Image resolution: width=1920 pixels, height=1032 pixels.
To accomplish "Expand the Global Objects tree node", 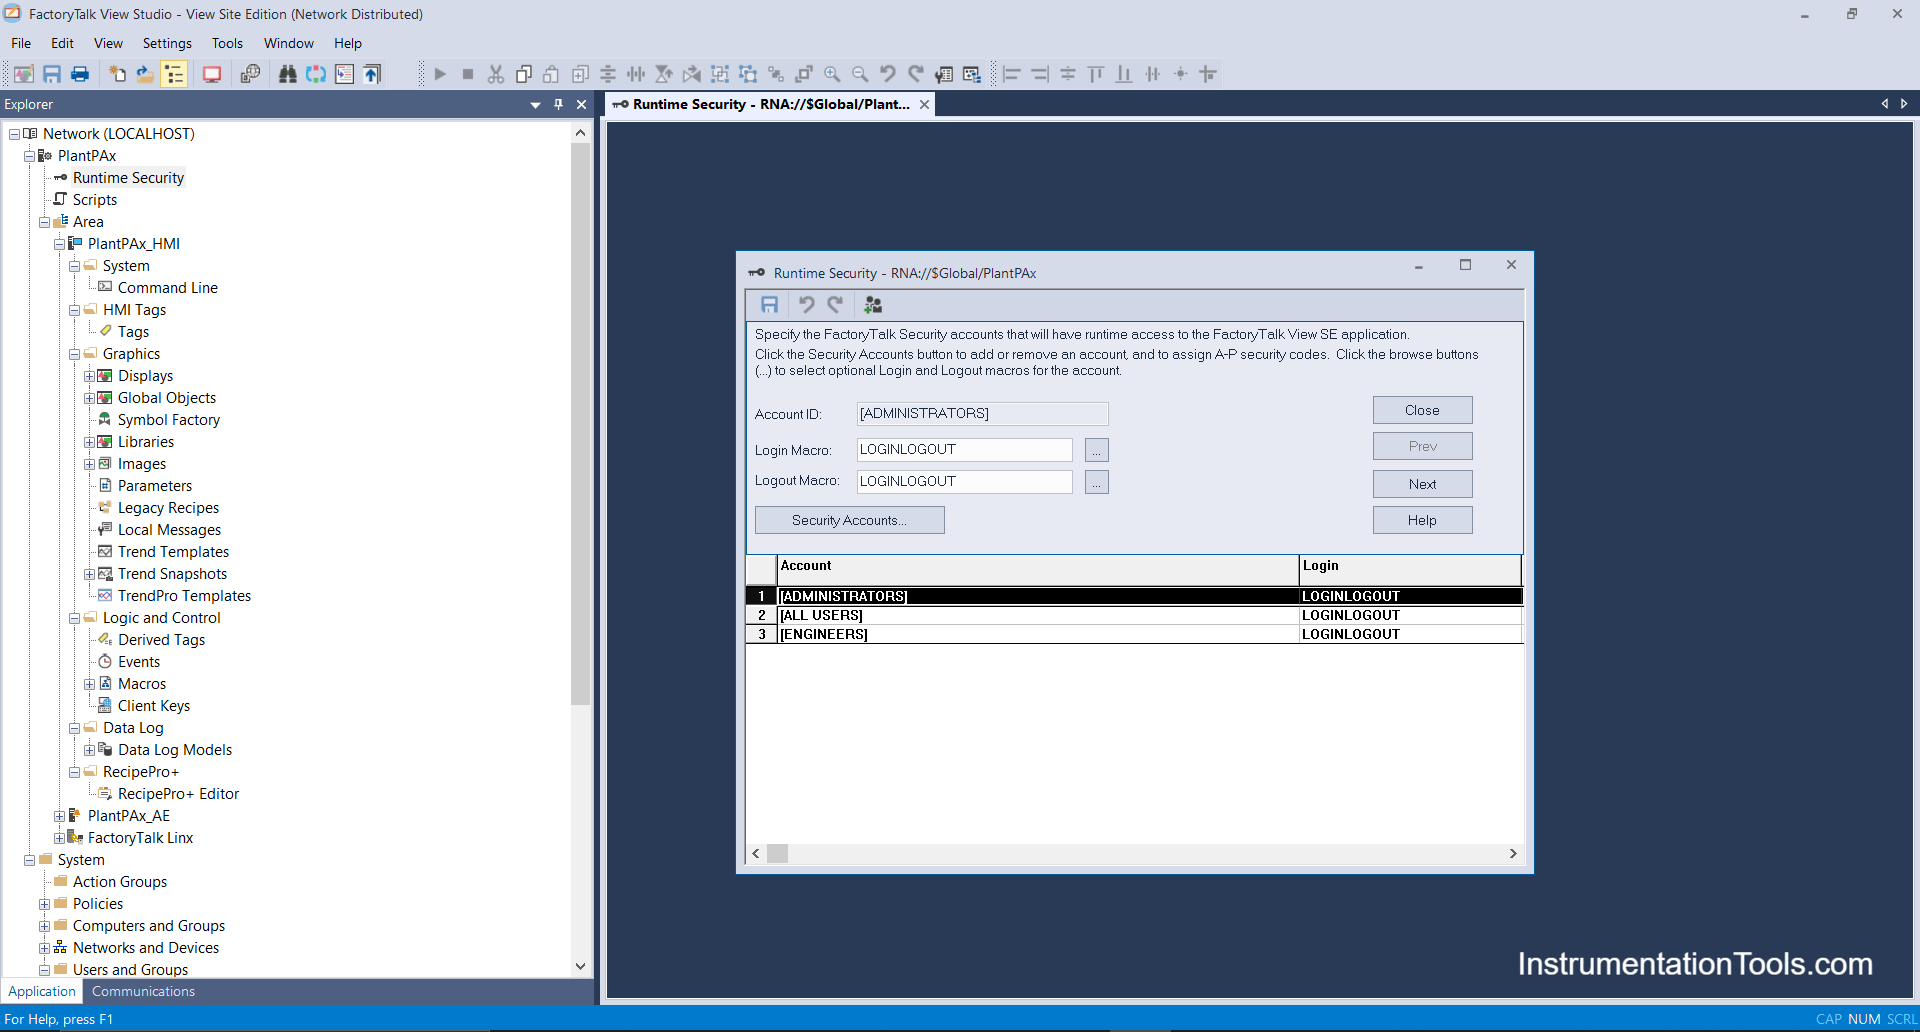I will [x=89, y=398].
